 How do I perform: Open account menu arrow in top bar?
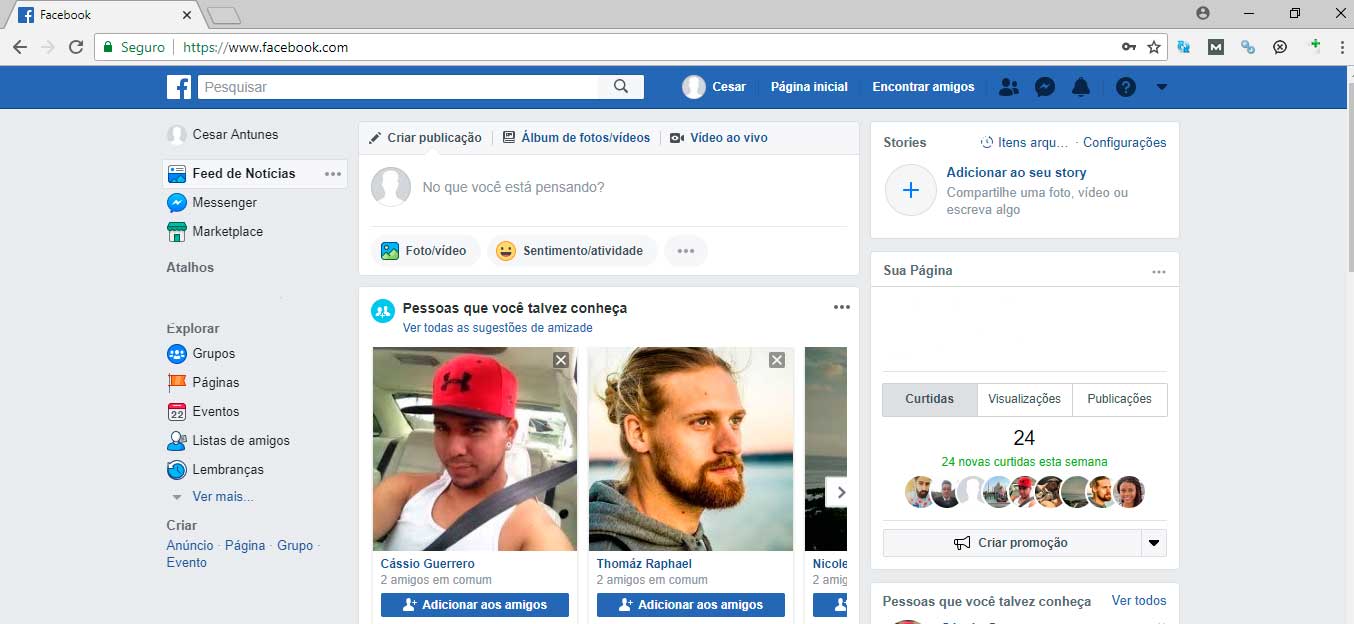pyautogui.click(x=1161, y=87)
